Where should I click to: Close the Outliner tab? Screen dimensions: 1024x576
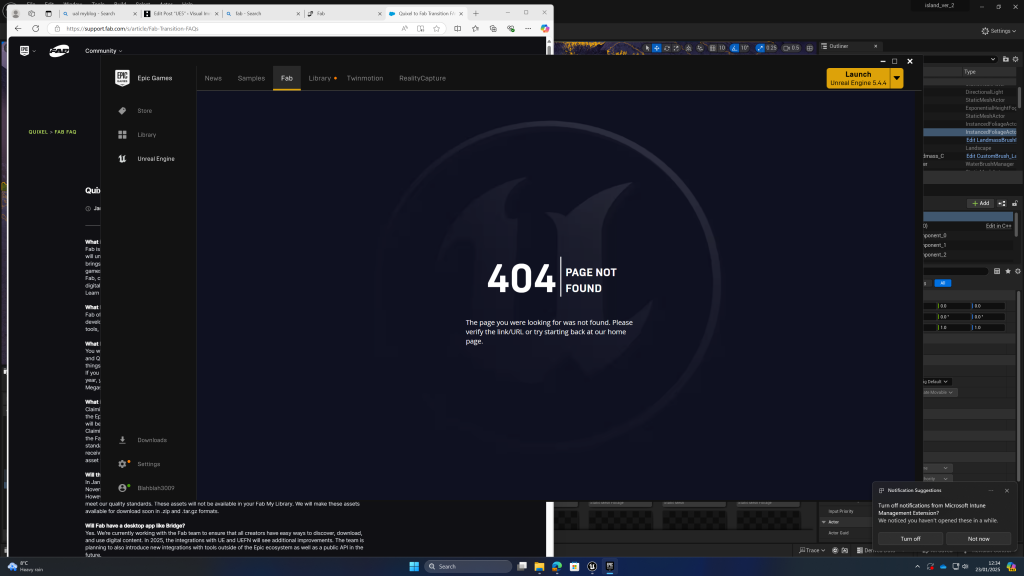pos(876,46)
